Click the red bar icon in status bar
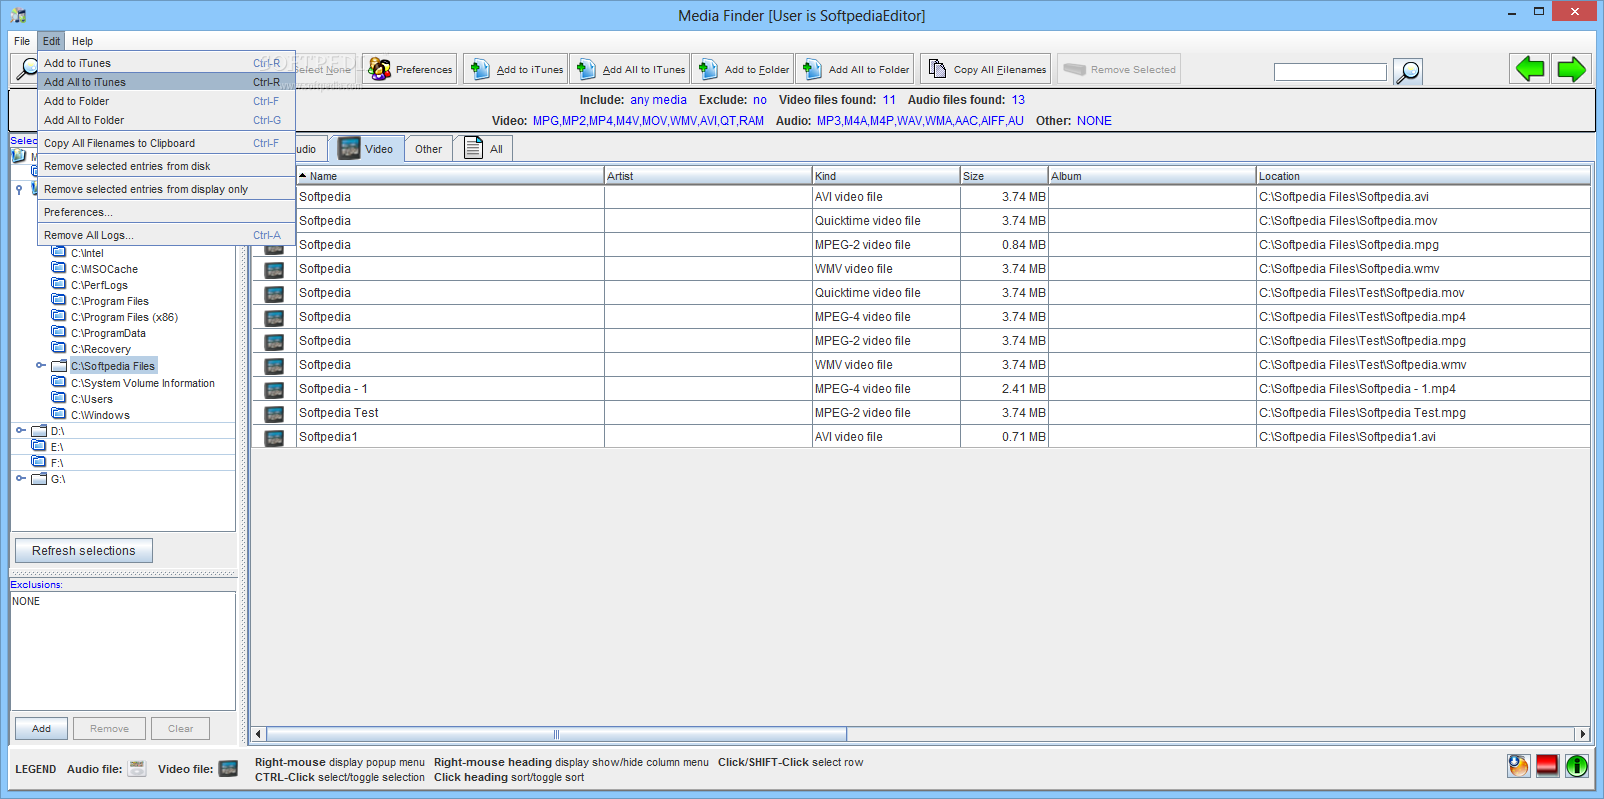Viewport: 1604px width, 799px height. coord(1547,766)
